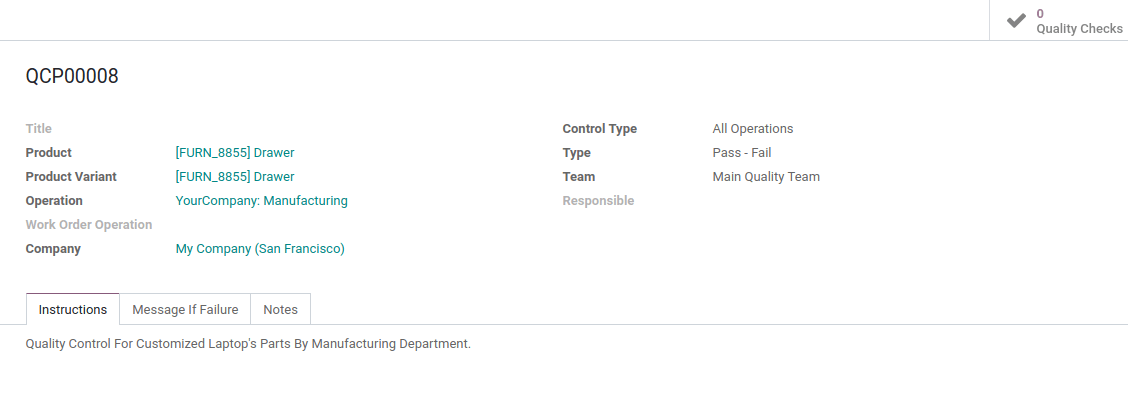
Task: Click the Quality Checks checkmark icon
Action: (x=1016, y=20)
